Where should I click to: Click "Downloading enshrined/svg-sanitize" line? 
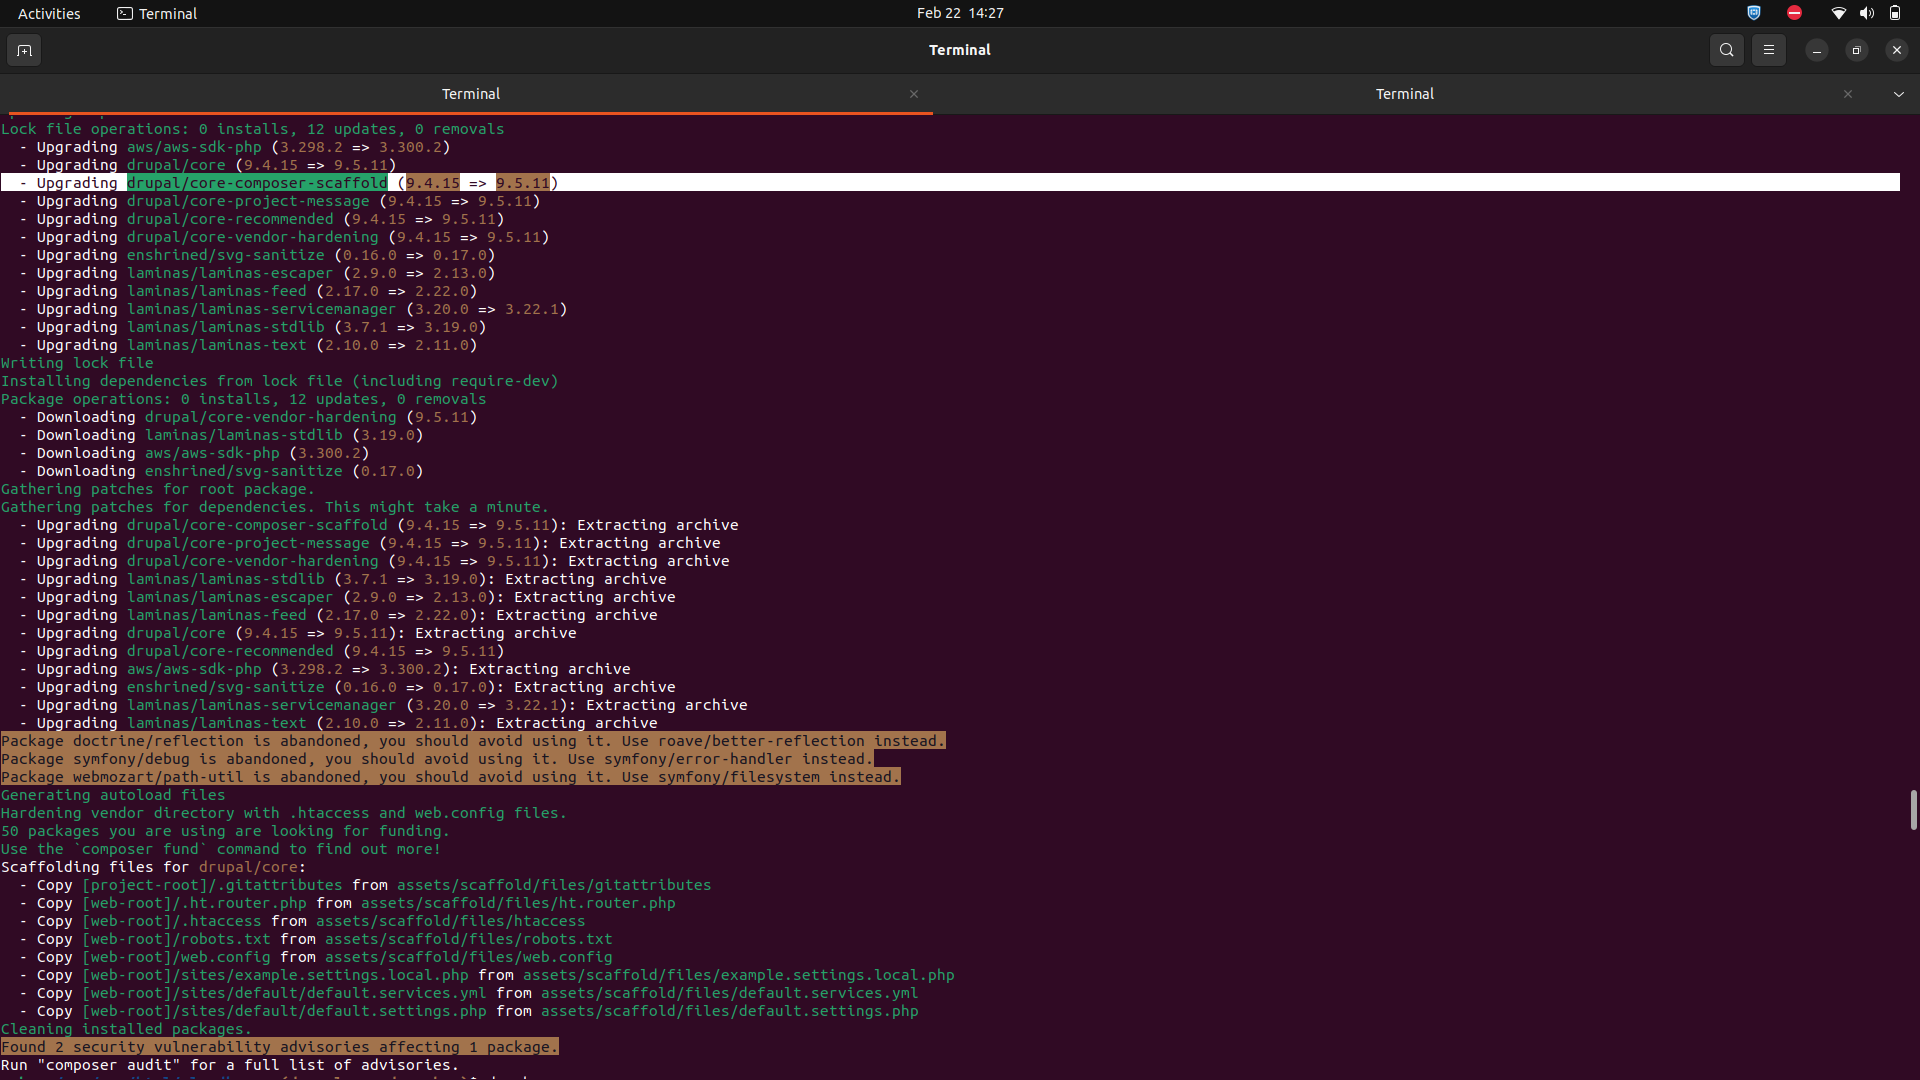coord(221,471)
